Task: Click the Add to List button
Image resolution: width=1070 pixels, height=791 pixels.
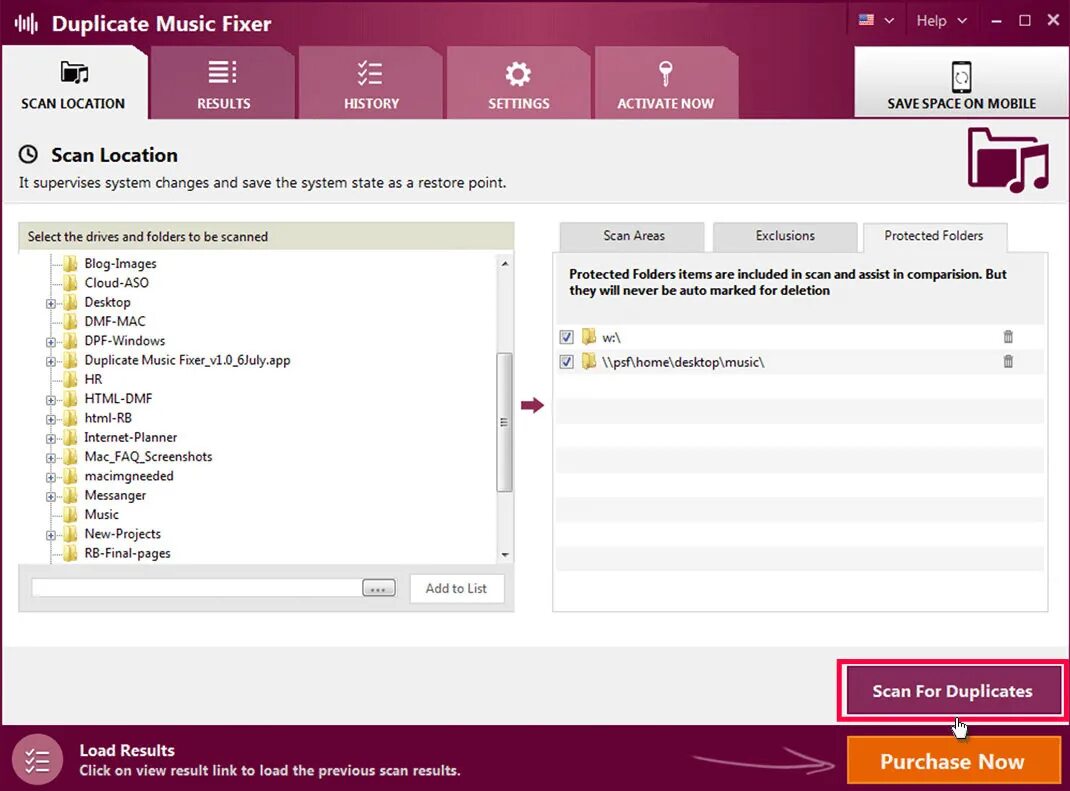Action: [x=457, y=588]
